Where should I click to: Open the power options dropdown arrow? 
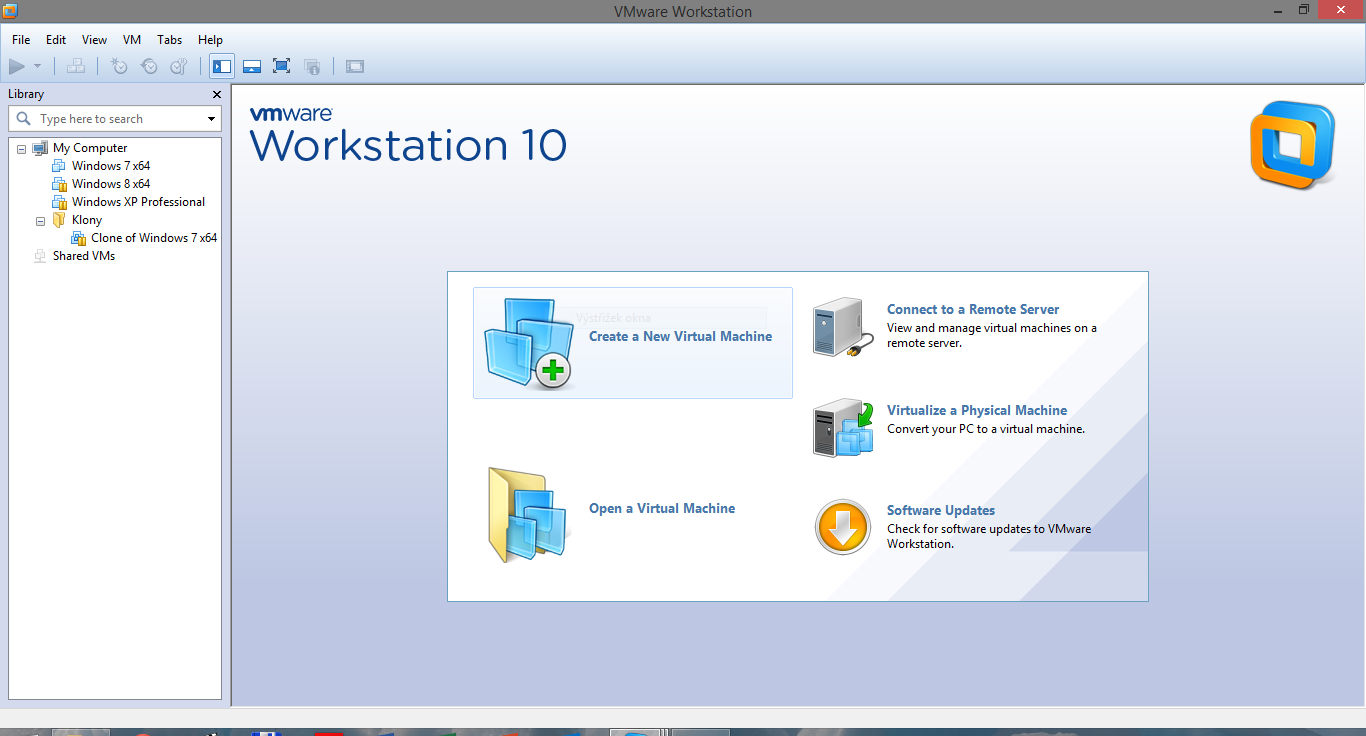pyautogui.click(x=38, y=67)
